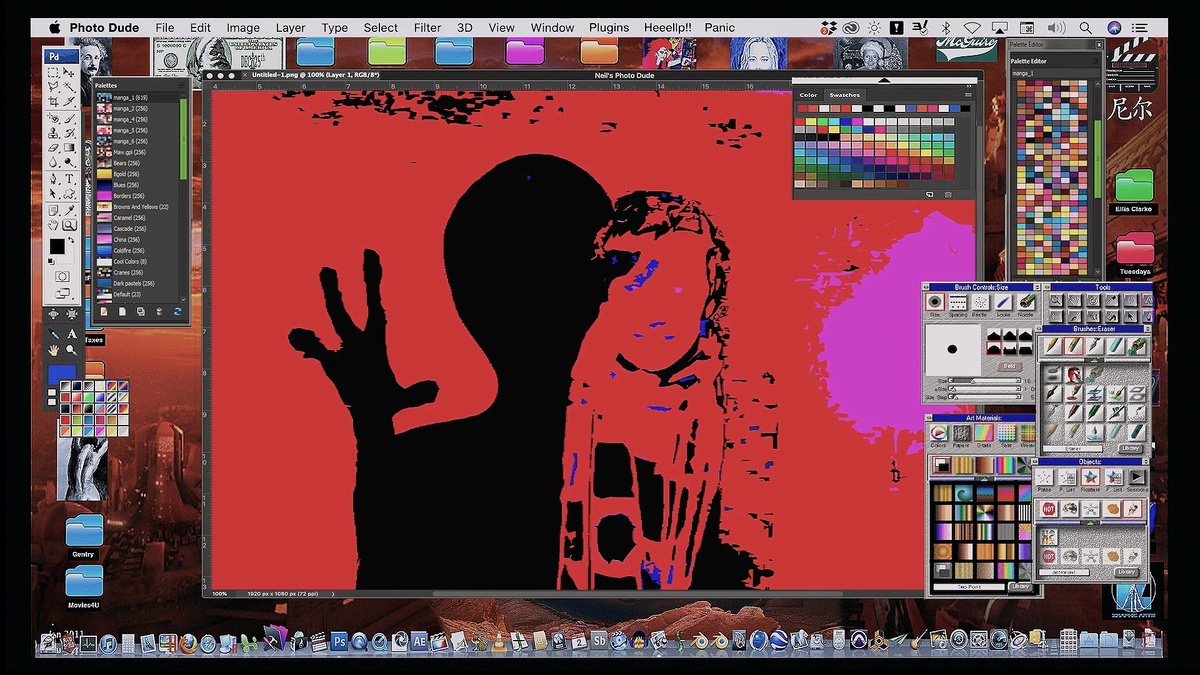Image resolution: width=1200 pixels, height=675 pixels.
Task: Select the Pen tool in toolbox
Action: pos(53,178)
